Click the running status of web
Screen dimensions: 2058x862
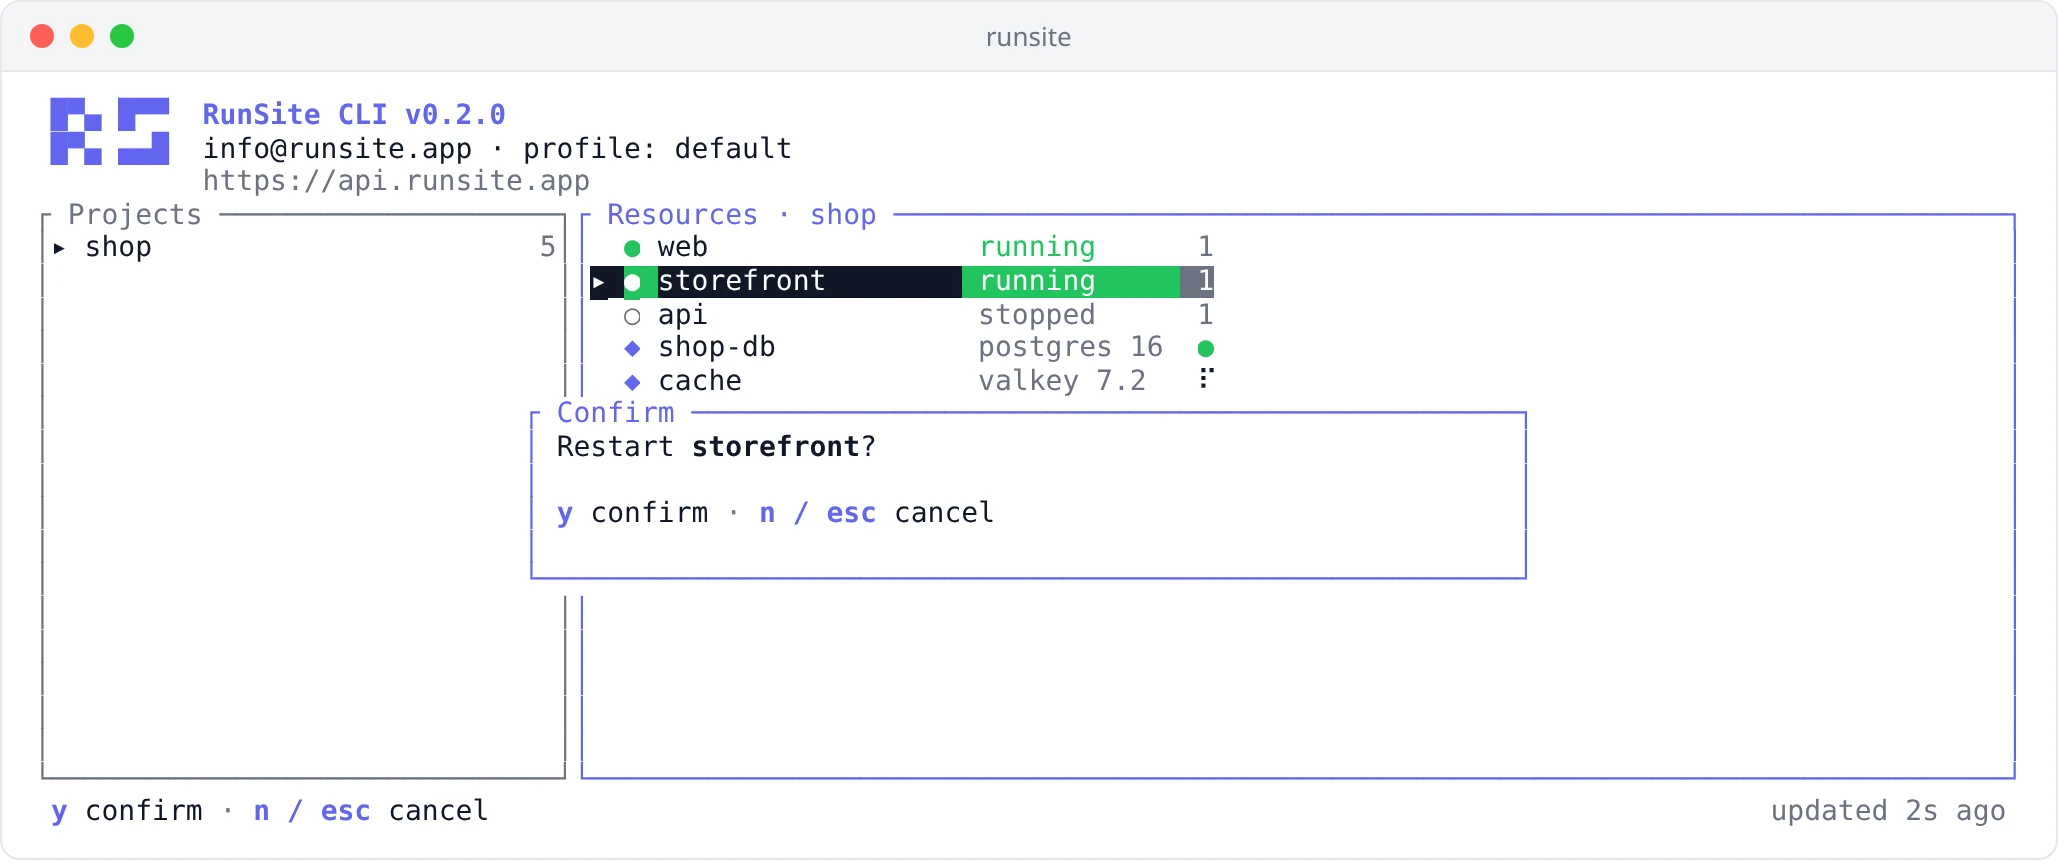coord(1037,247)
